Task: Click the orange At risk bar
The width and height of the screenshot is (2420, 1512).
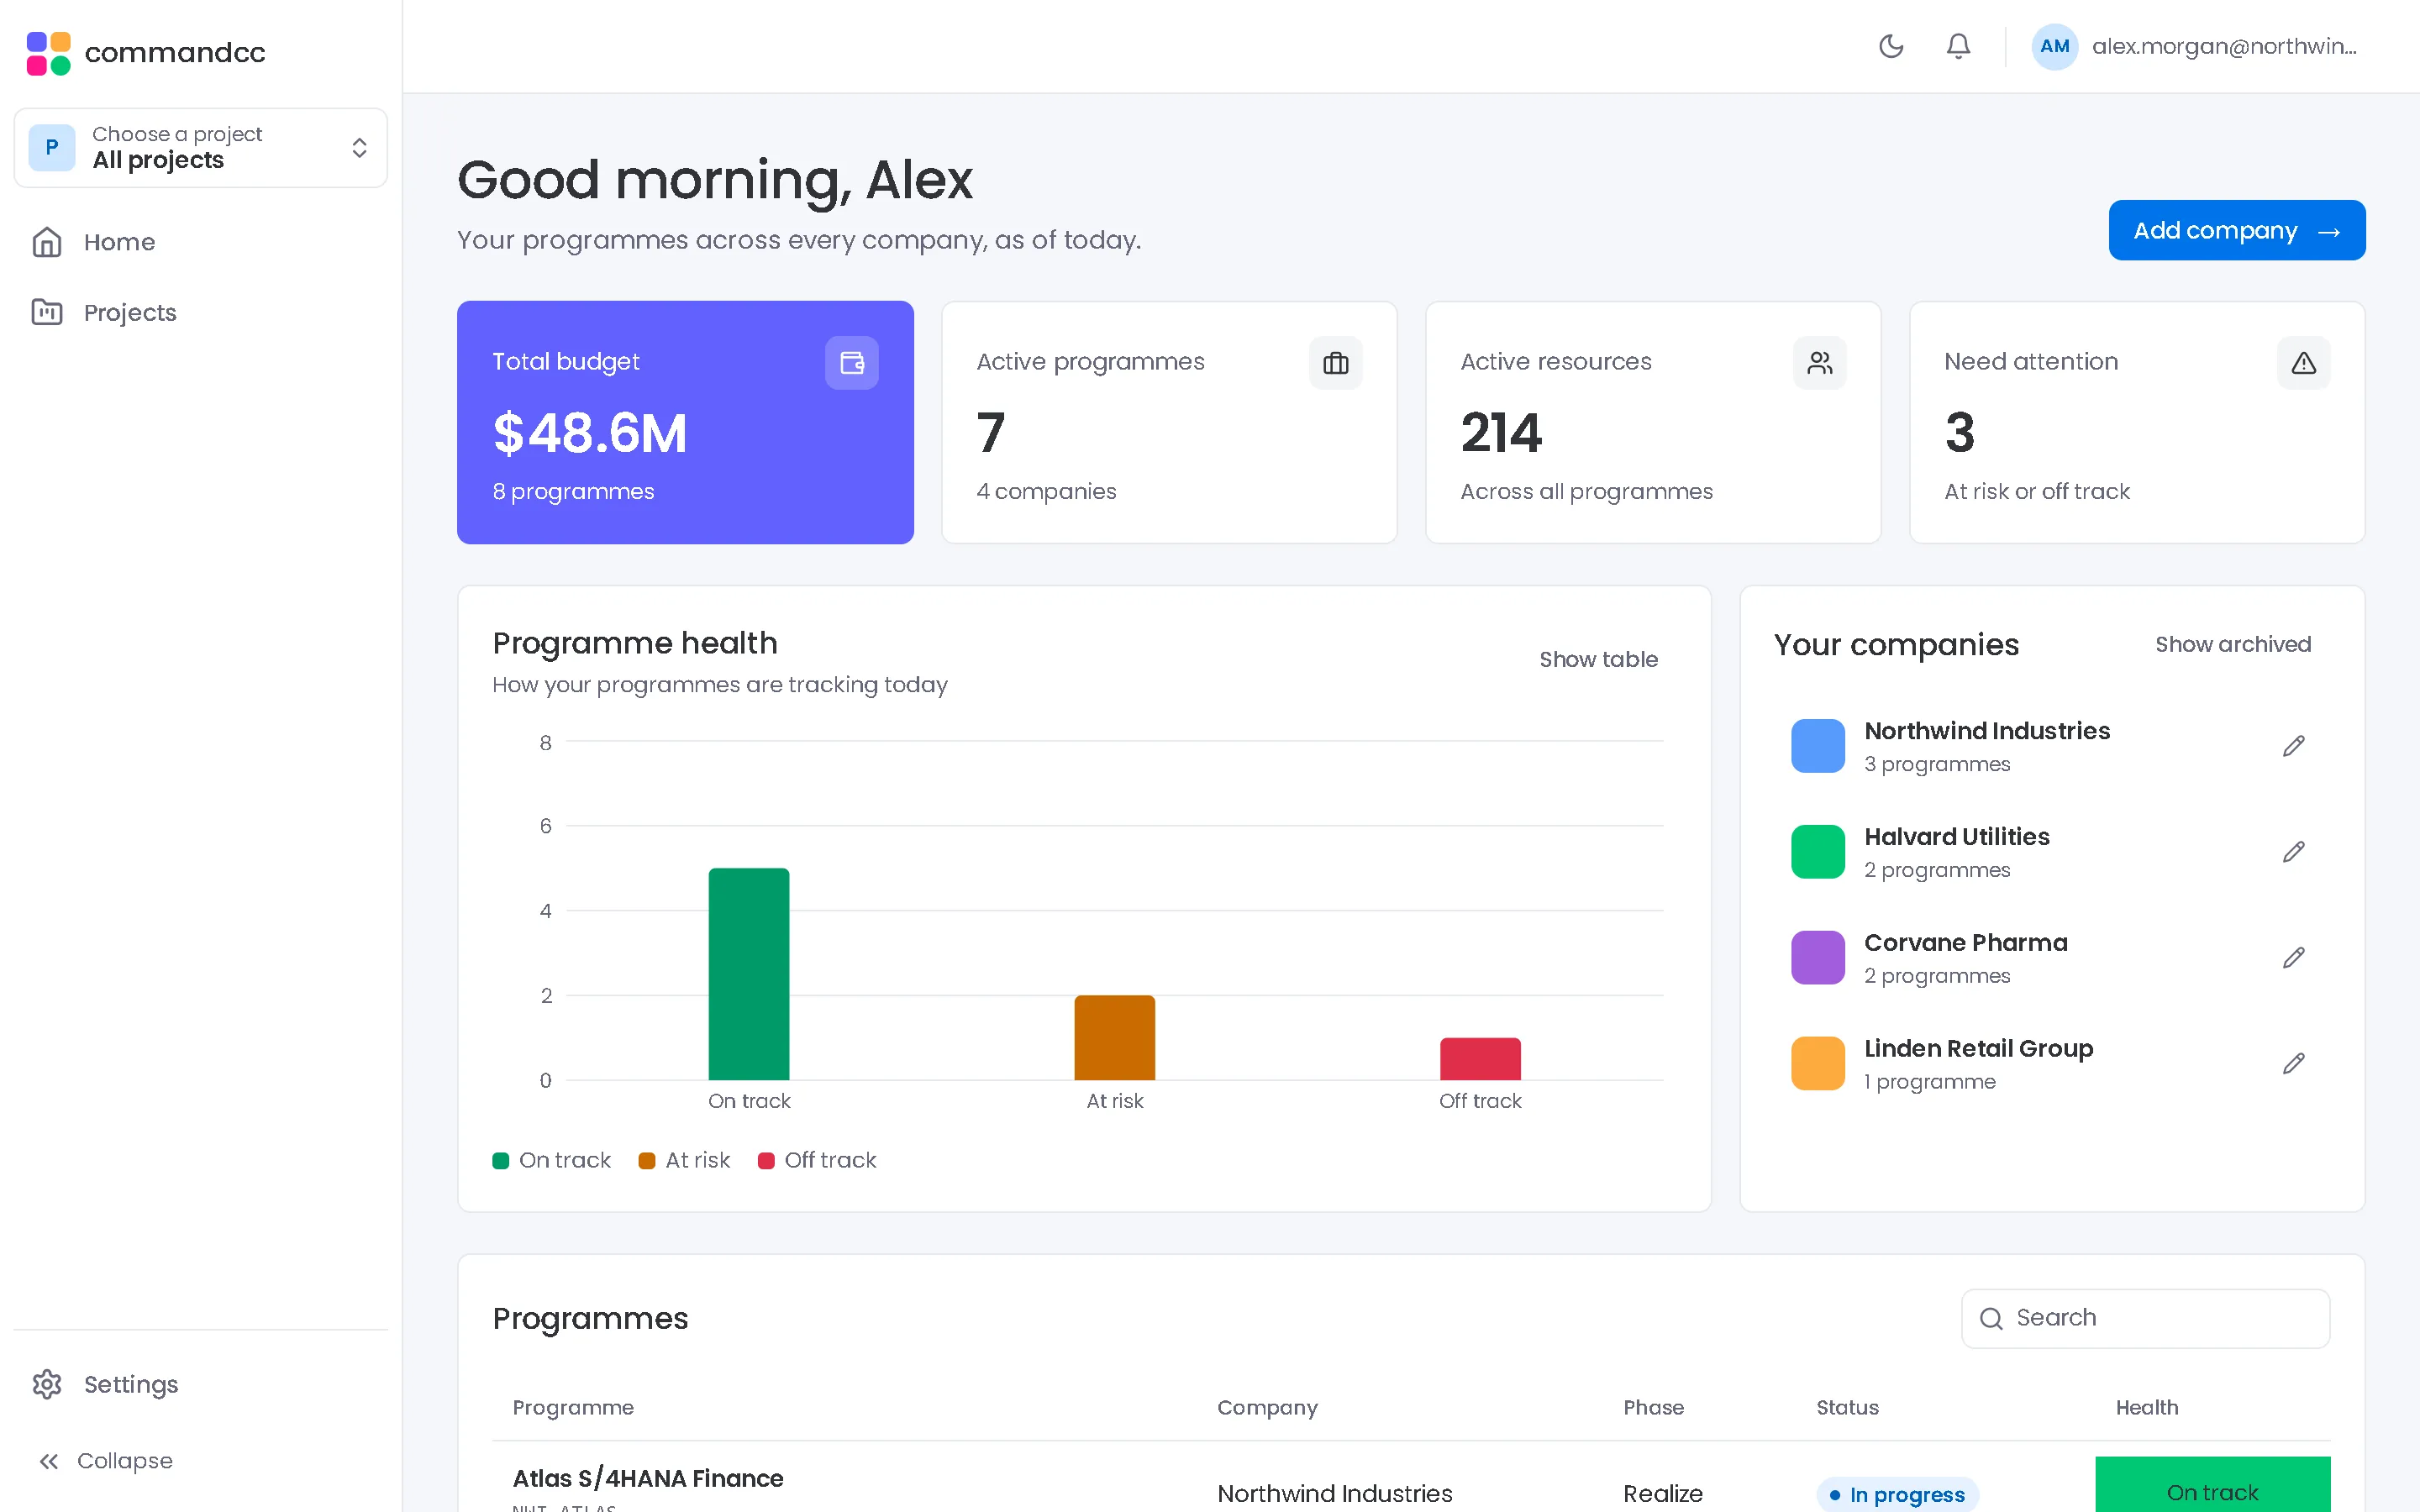Action: [x=1114, y=1037]
